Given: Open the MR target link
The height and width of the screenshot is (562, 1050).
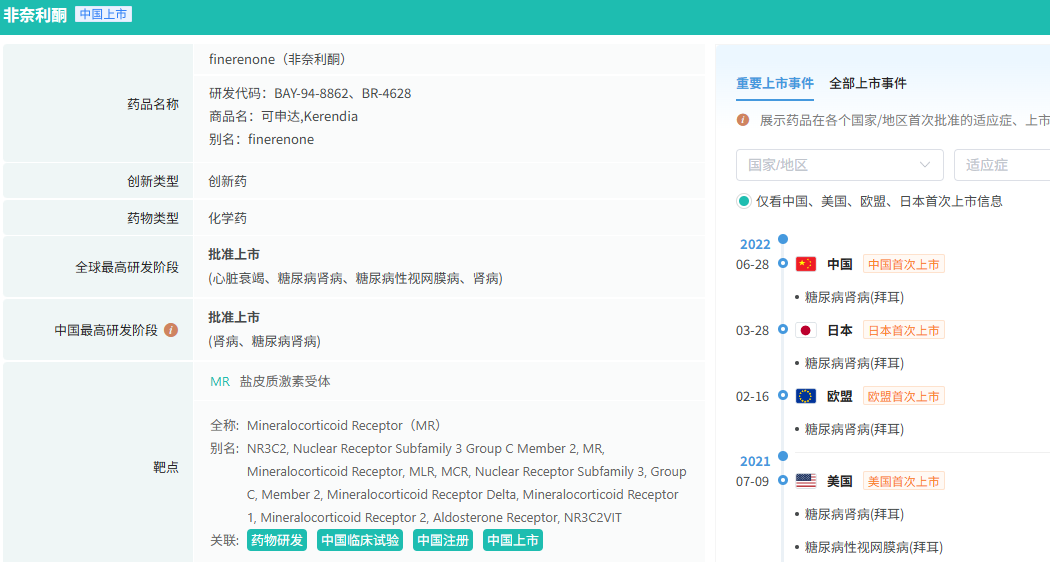Looking at the screenshot, I should pos(220,382).
